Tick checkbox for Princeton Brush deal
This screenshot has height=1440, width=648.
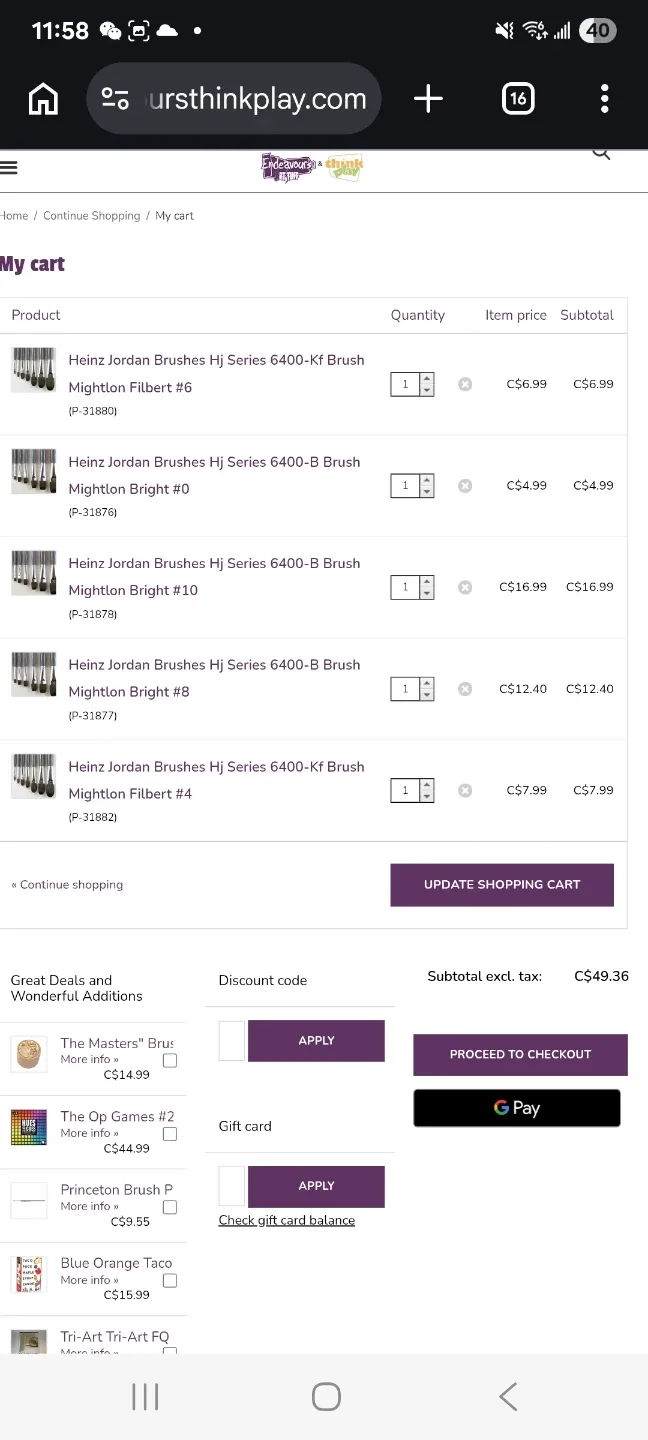170,1207
